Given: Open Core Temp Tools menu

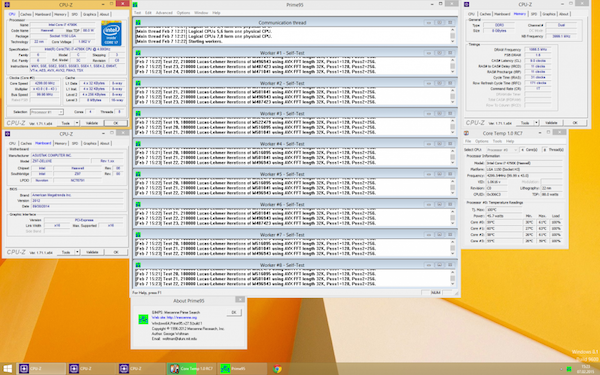Looking at the screenshot, I should click(497, 141).
